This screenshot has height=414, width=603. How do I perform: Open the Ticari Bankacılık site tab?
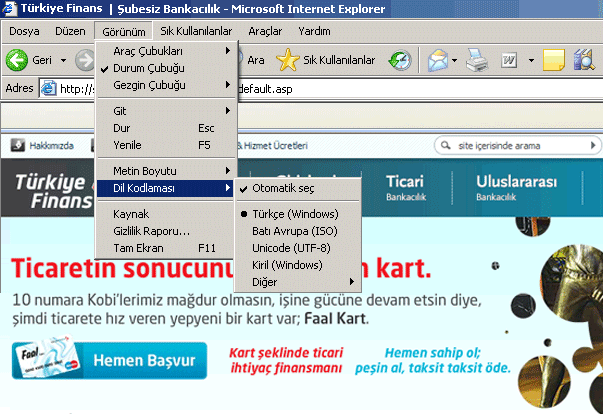point(406,188)
